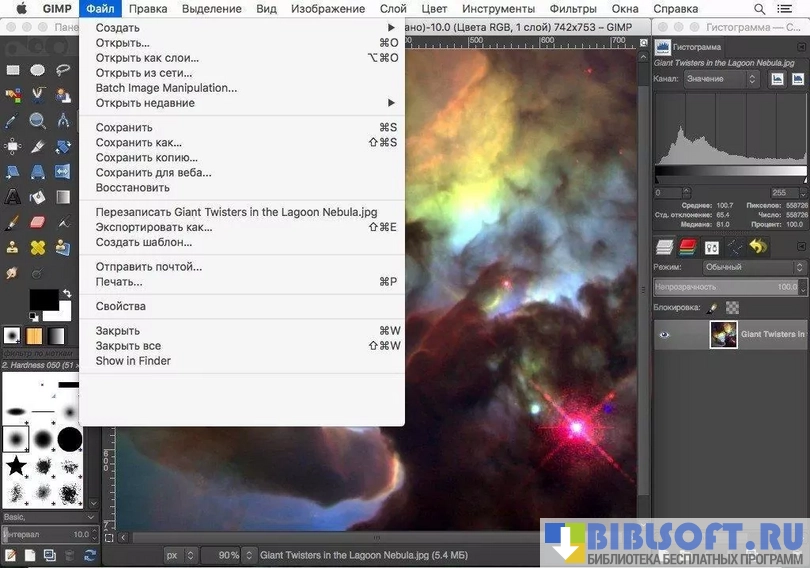Screen dimensions: 810x568
Task: Toggle lock alpha channel checkerboard icon
Action: pyautogui.click(x=733, y=309)
